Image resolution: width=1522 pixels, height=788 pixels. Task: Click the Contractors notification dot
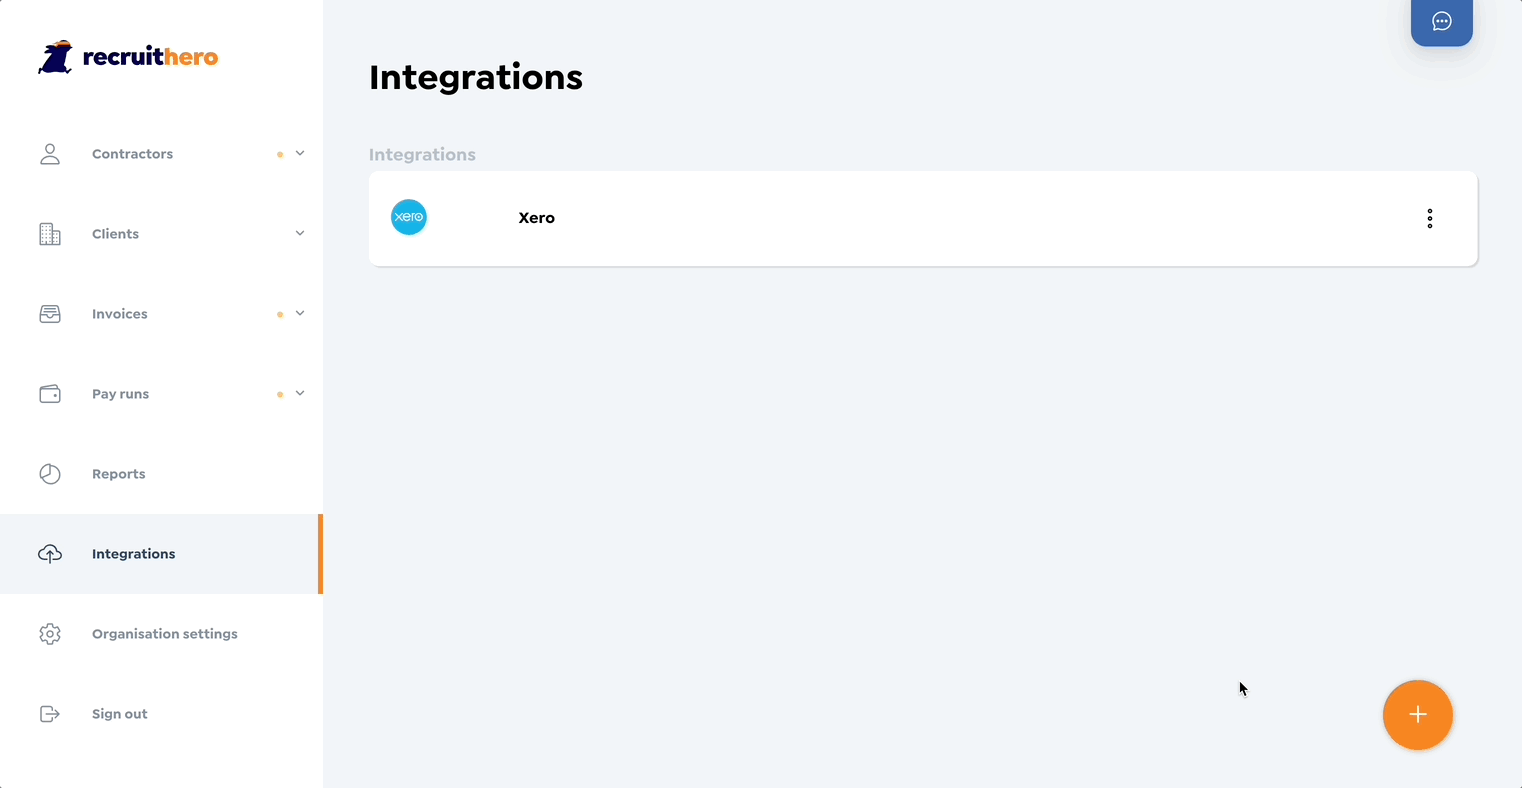pos(280,154)
